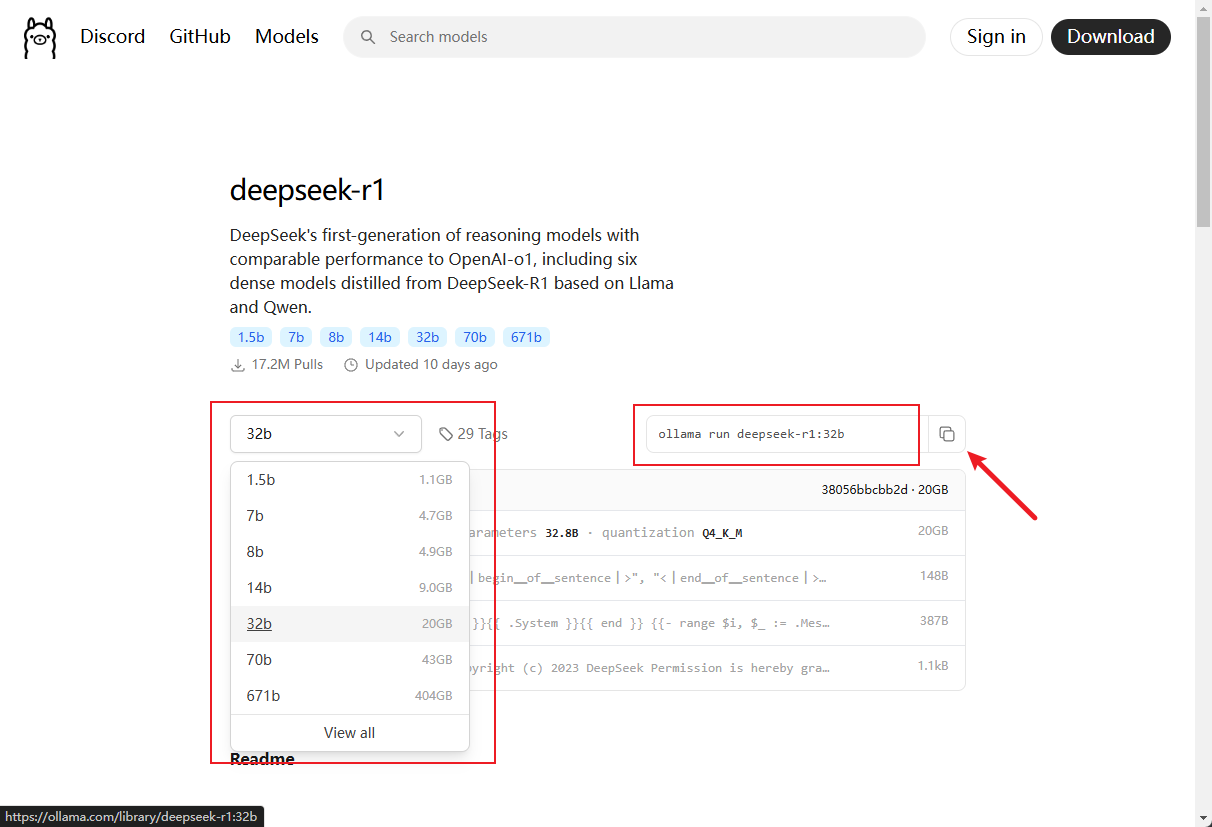Viewport: 1212px width, 827px height.
Task: Select the 14b tag badge
Action: 380,337
